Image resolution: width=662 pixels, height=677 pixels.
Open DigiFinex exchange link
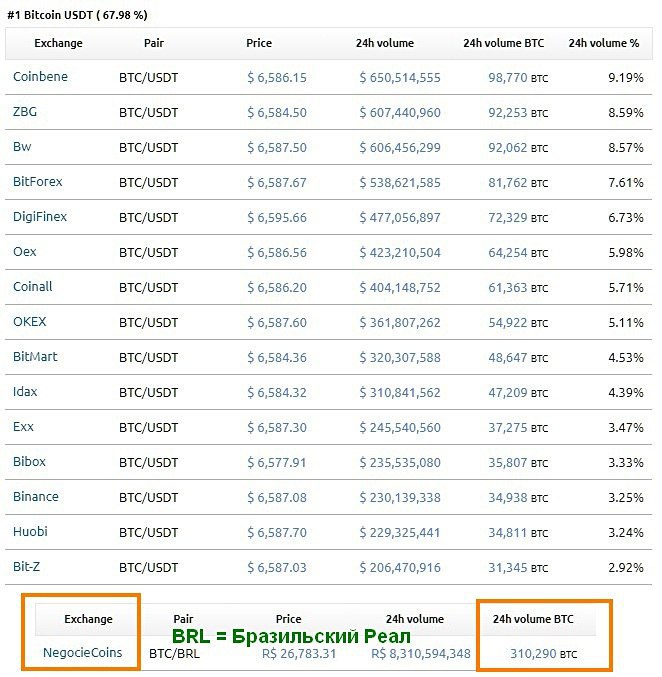(x=40, y=217)
